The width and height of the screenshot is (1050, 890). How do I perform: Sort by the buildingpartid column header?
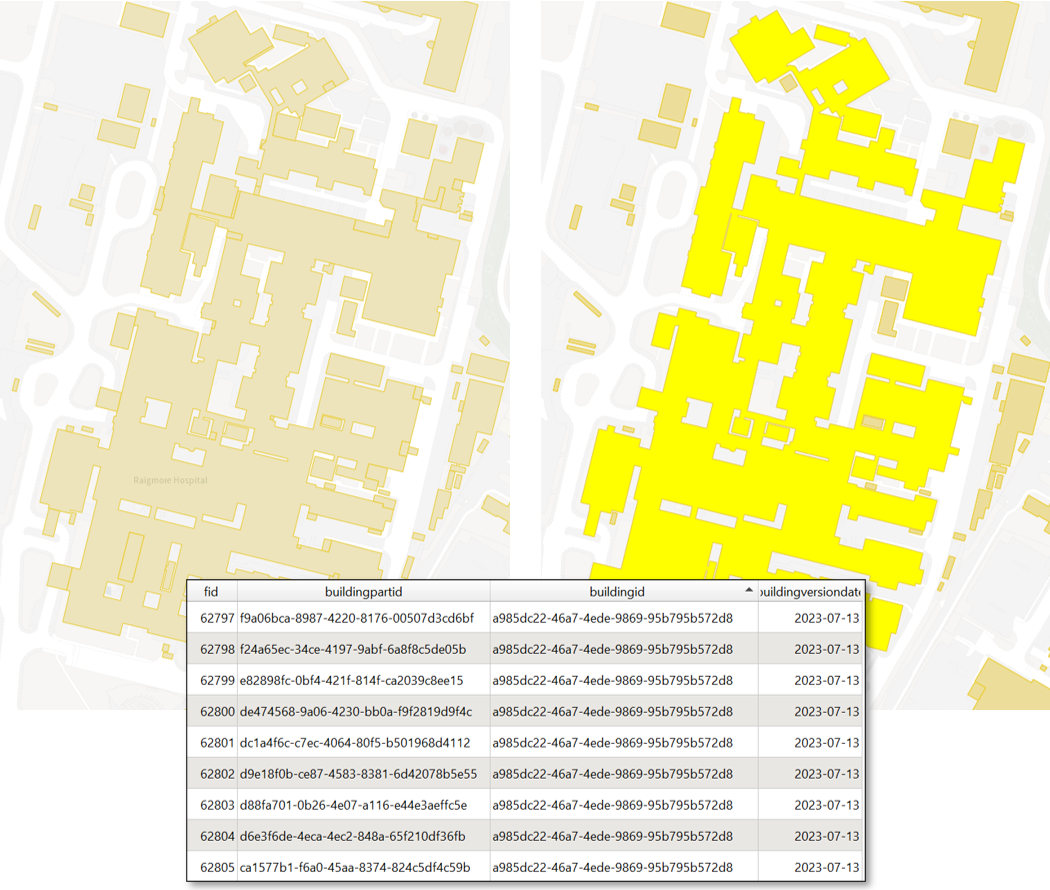[363, 592]
